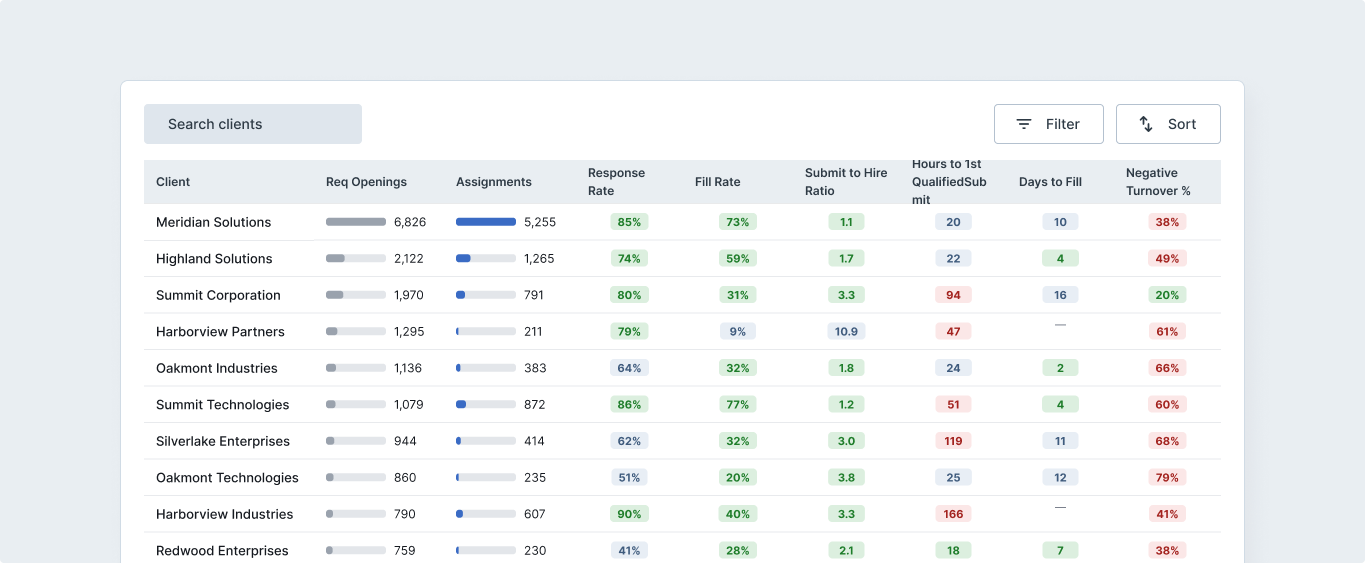The height and width of the screenshot is (563, 1365).
Task: Open Meridian Solutions client row
Action: 682,222
